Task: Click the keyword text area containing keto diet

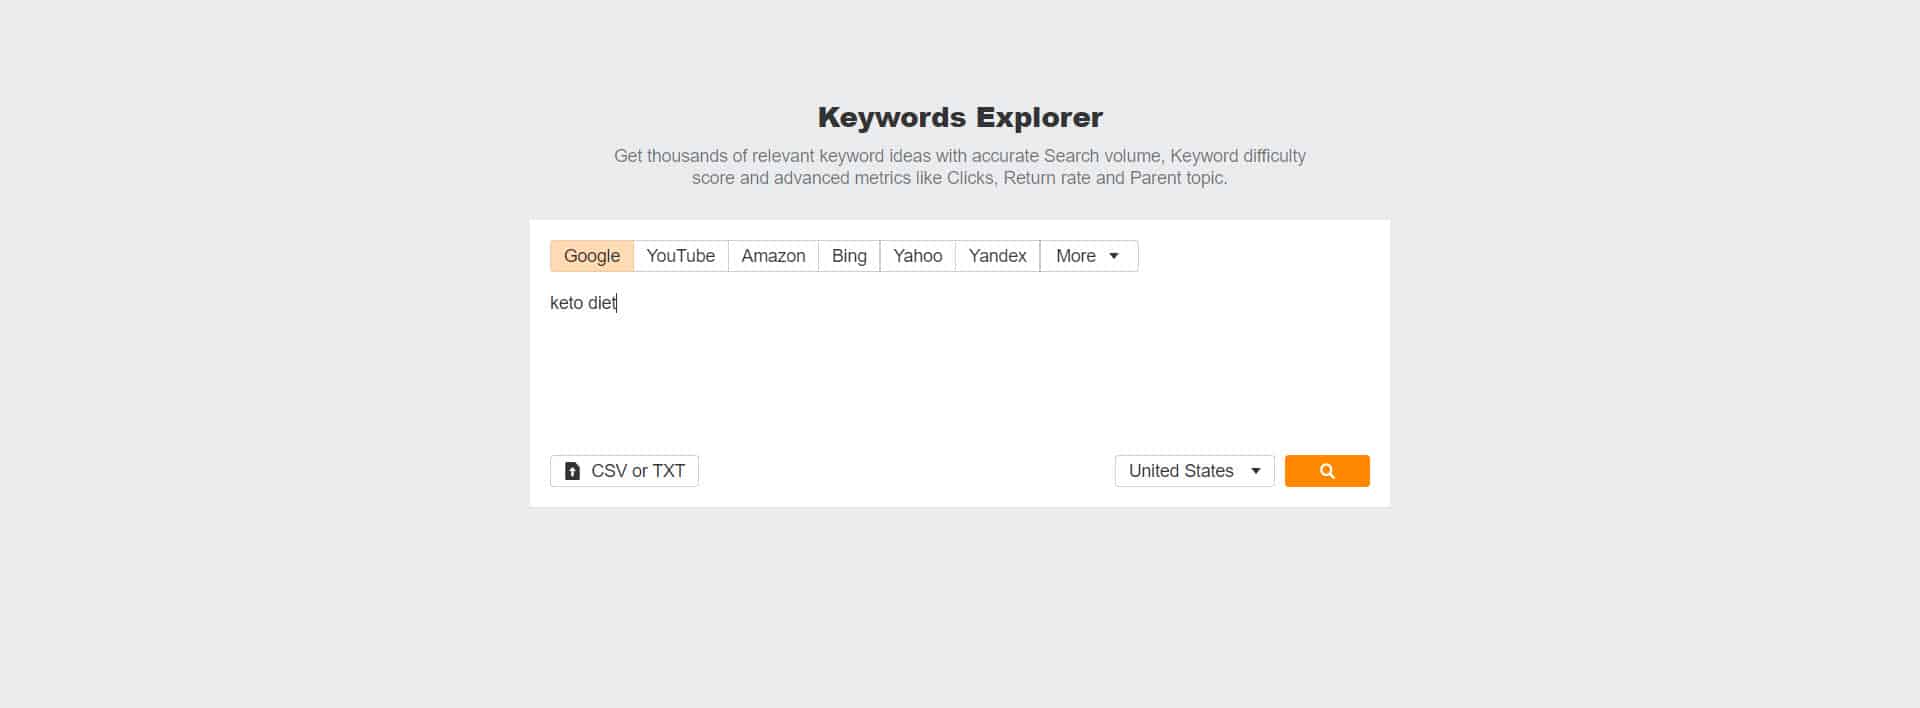Action: coord(960,362)
